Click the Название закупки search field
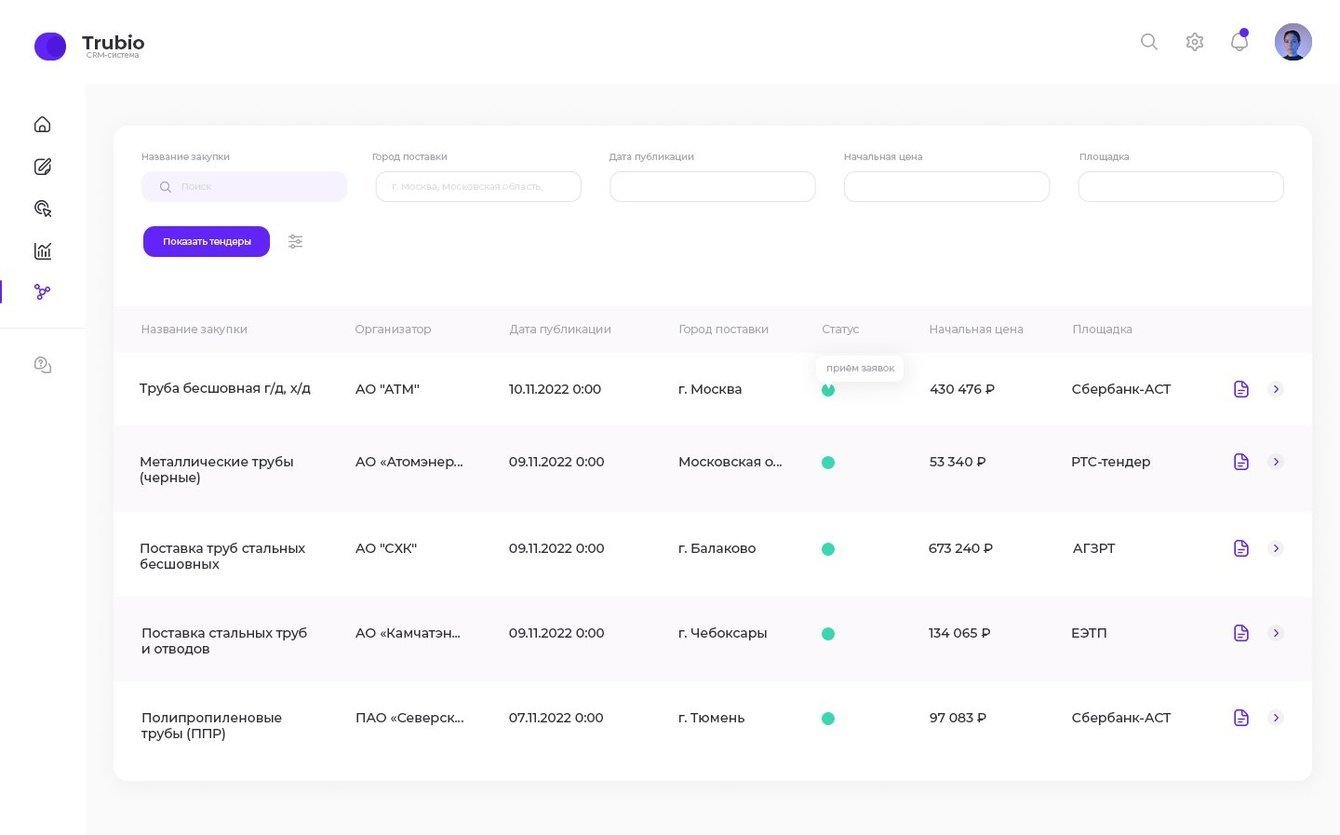The width and height of the screenshot is (1340, 835). pyautogui.click(x=244, y=186)
